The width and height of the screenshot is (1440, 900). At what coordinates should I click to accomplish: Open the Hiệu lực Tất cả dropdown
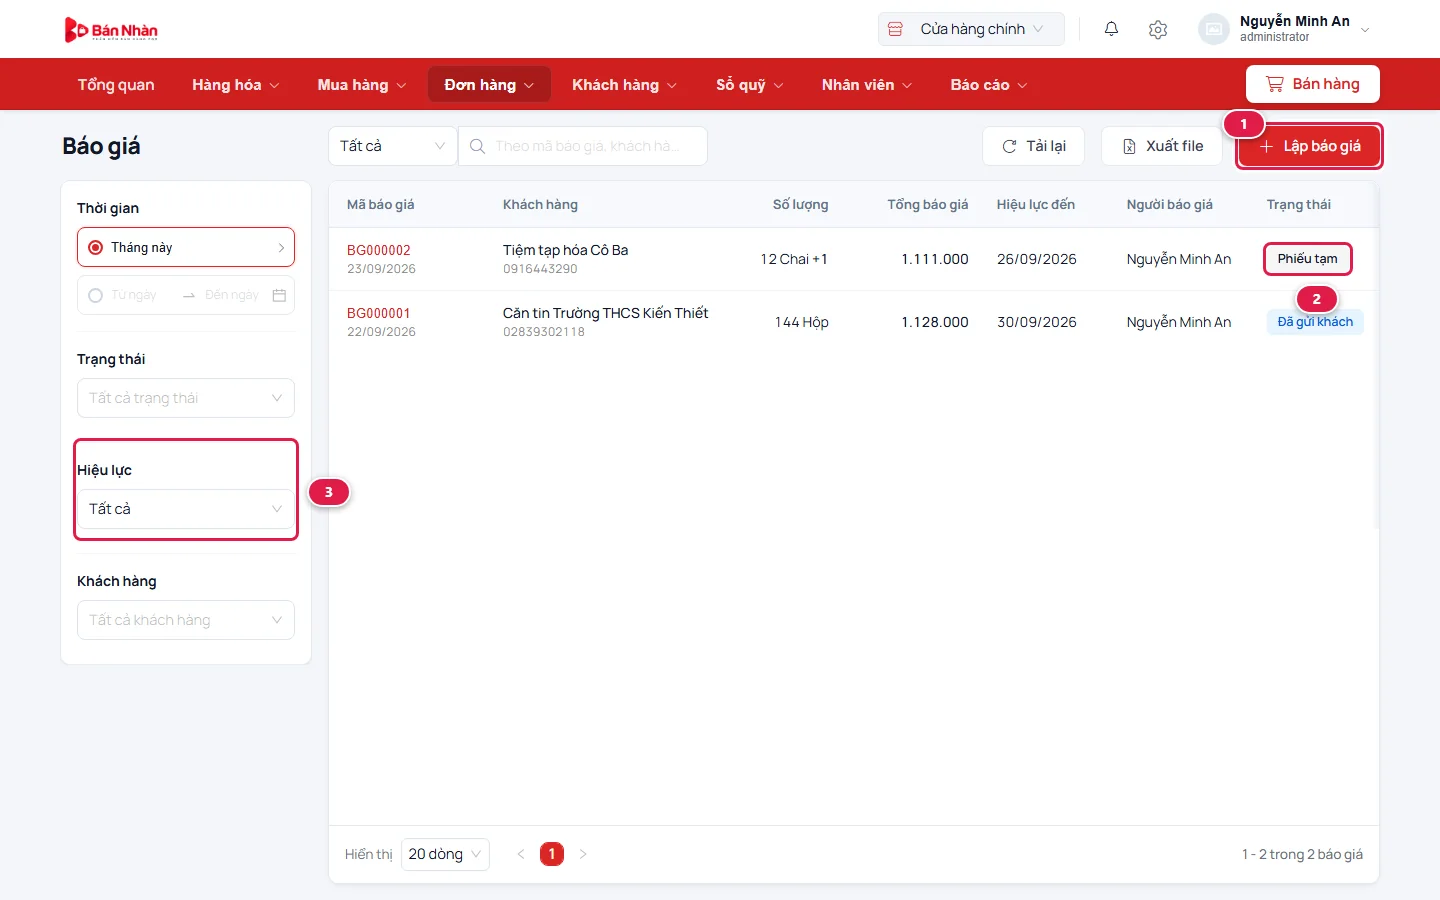pos(186,509)
